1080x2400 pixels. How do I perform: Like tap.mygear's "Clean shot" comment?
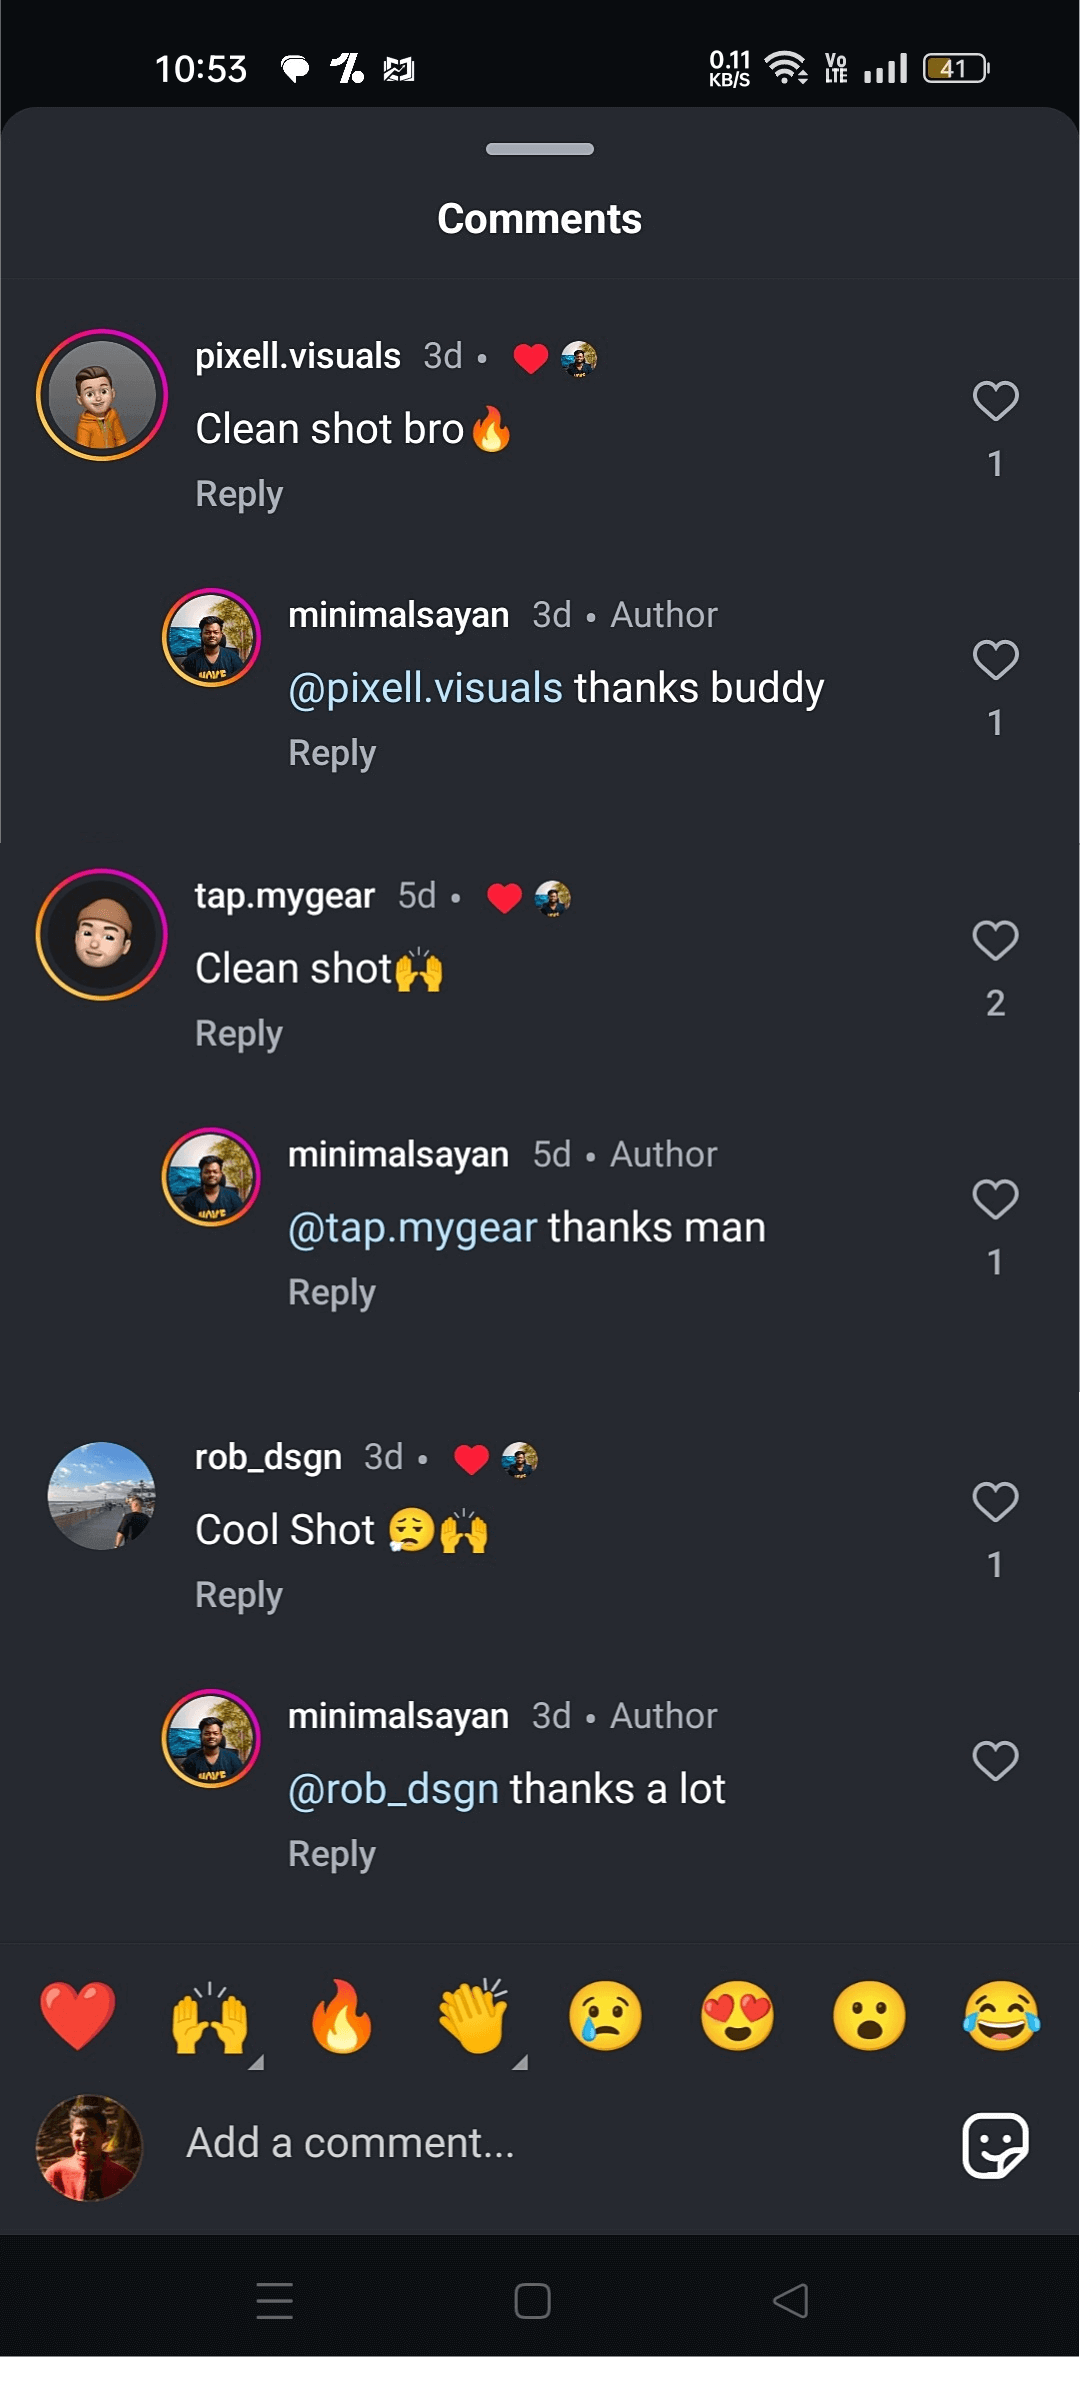pyautogui.click(x=995, y=941)
